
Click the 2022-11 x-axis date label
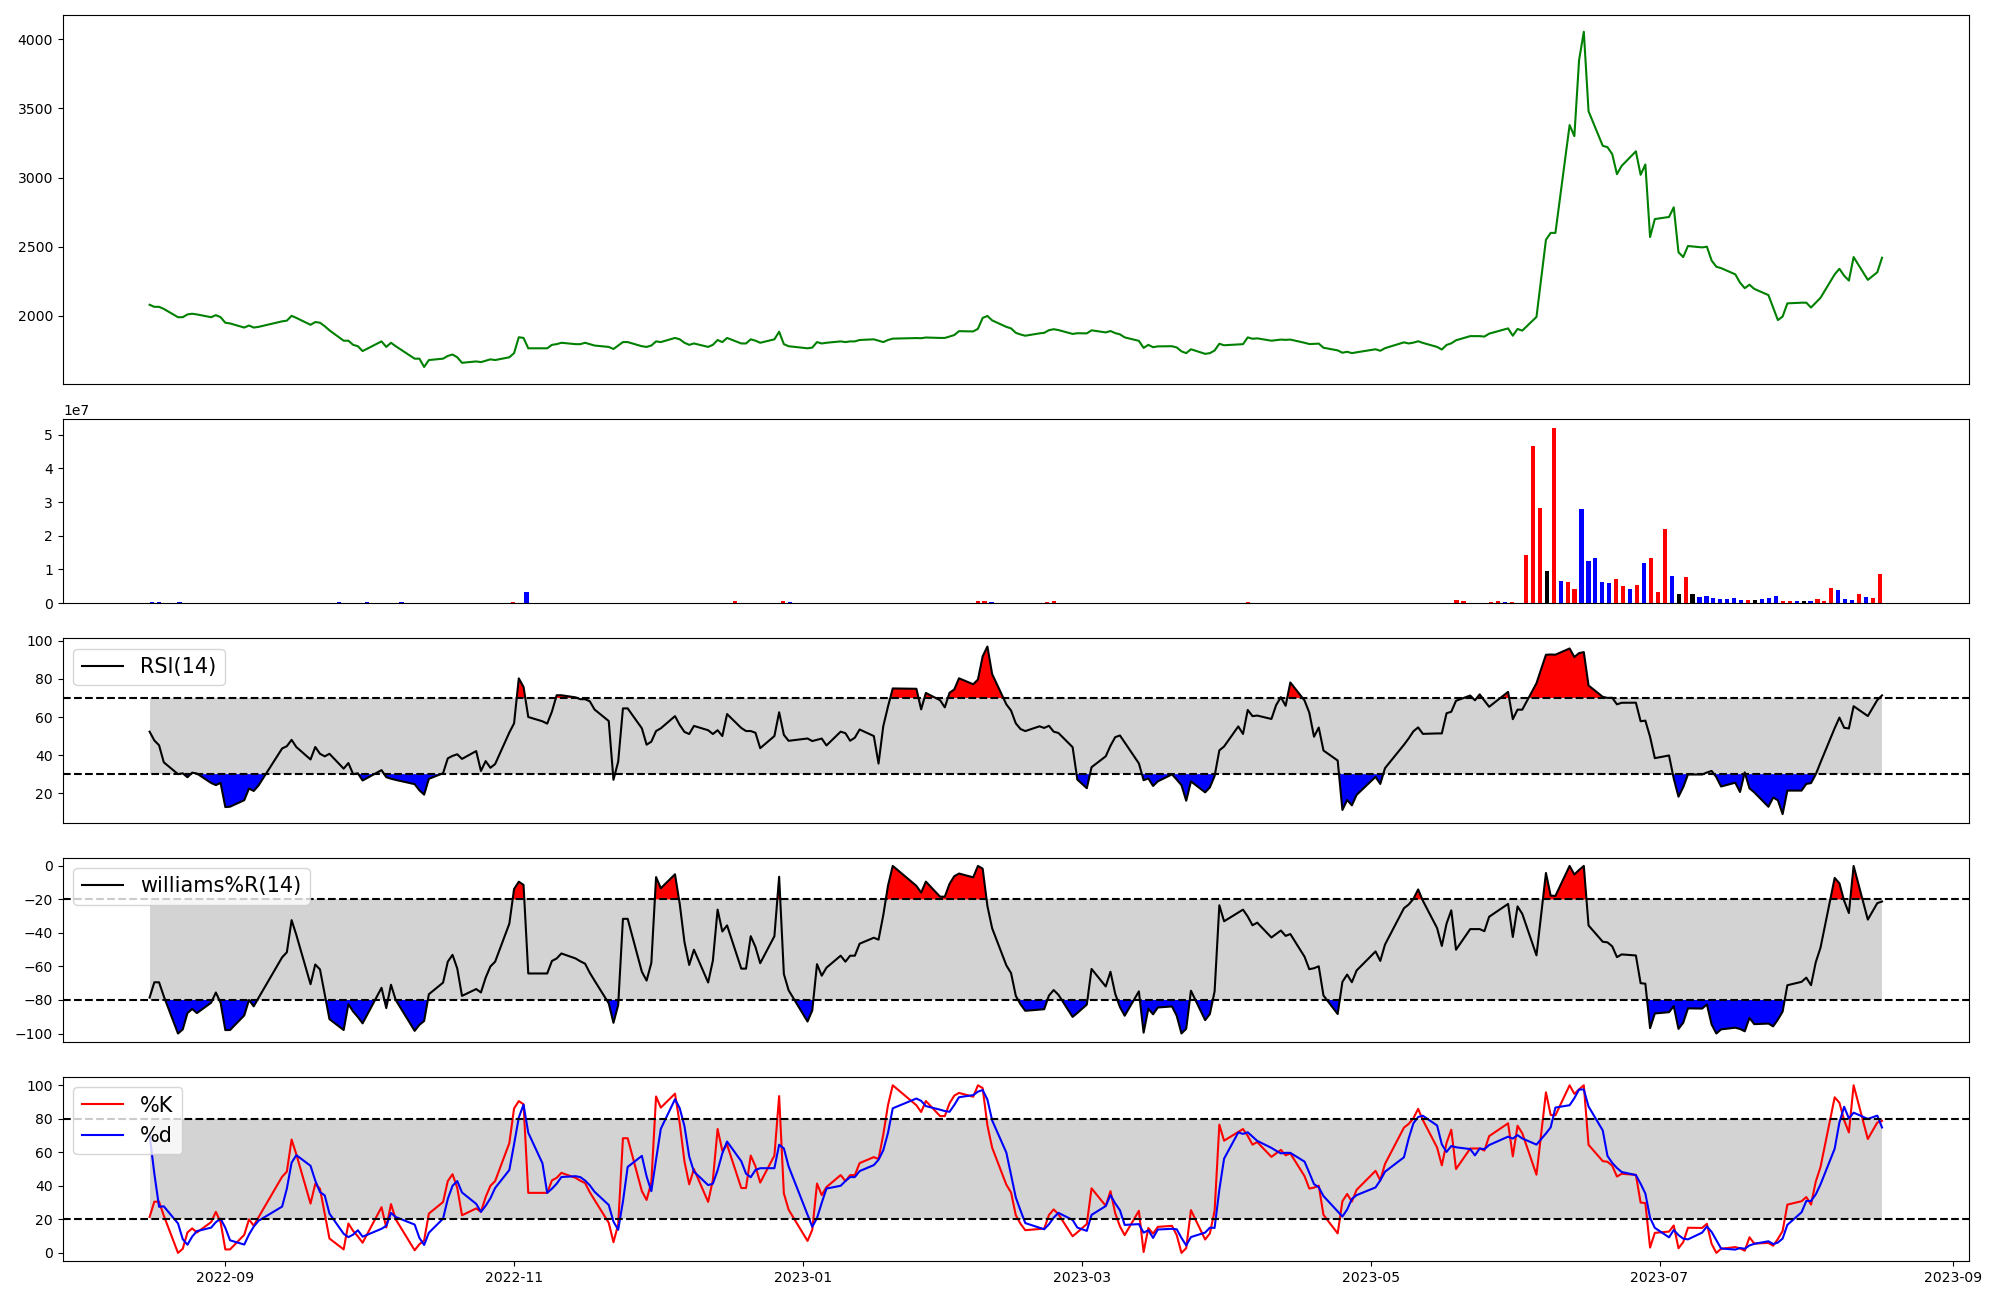tap(514, 1277)
